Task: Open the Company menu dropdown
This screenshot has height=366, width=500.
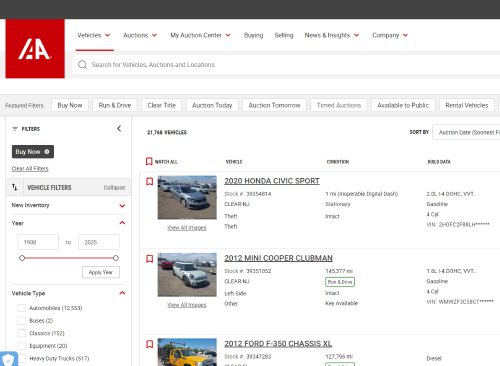Action: click(x=390, y=35)
